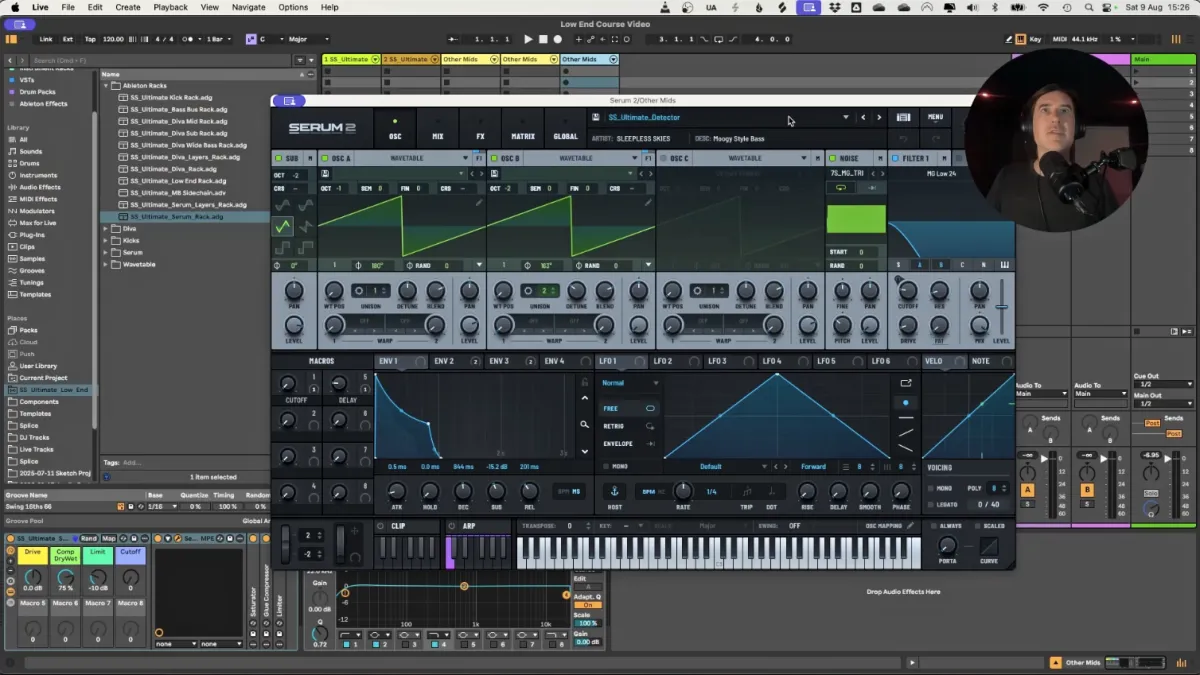Click the Serum Menu button
This screenshot has width=1200, height=675.
point(935,117)
